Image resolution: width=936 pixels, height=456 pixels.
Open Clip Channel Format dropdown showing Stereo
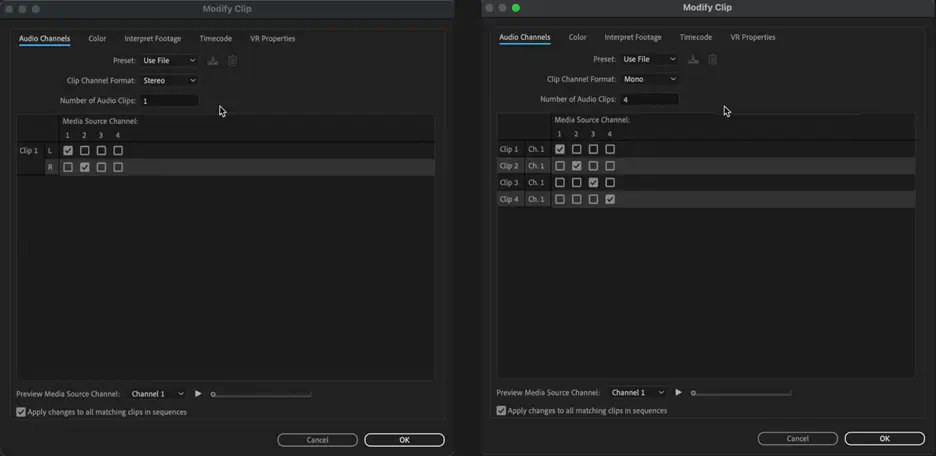coord(169,81)
